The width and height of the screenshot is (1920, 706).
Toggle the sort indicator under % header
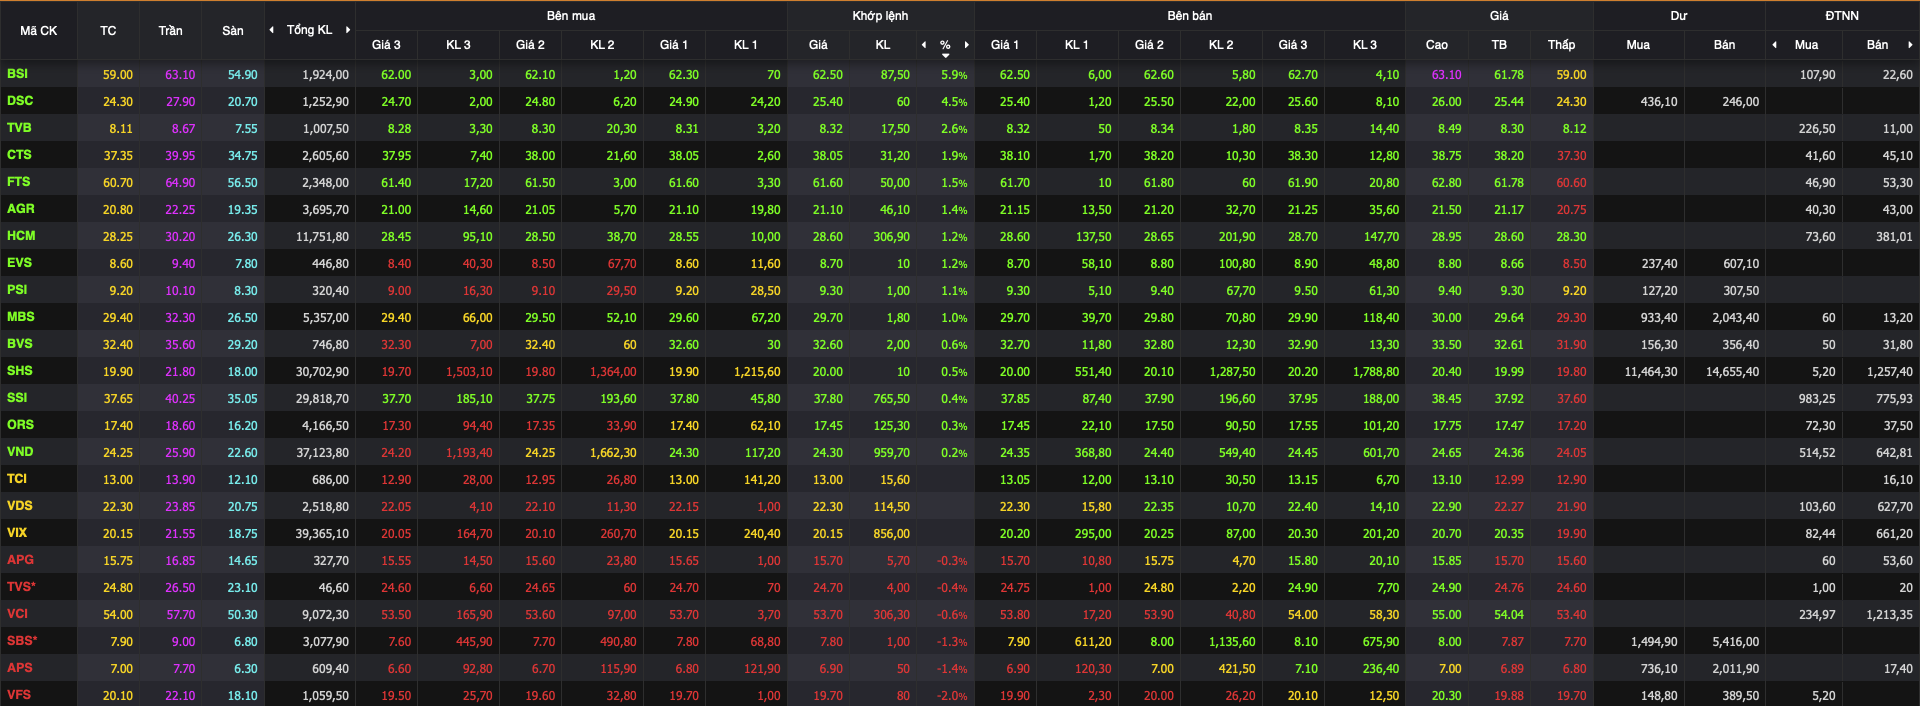pyautogui.click(x=945, y=56)
